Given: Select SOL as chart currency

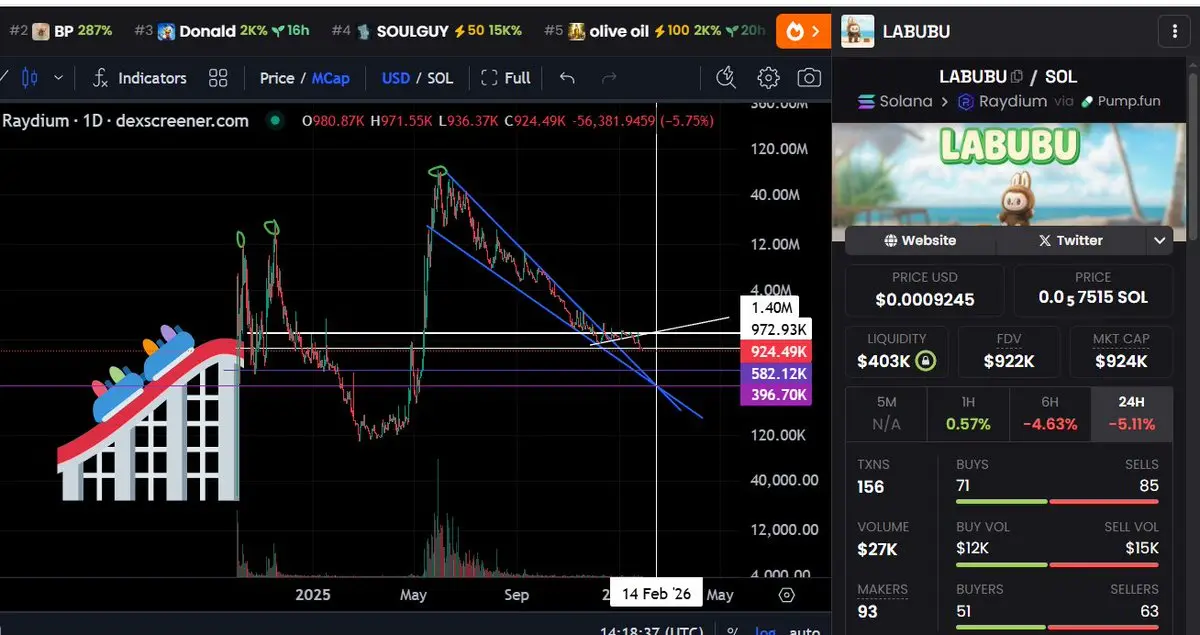Looking at the screenshot, I should click(440, 77).
